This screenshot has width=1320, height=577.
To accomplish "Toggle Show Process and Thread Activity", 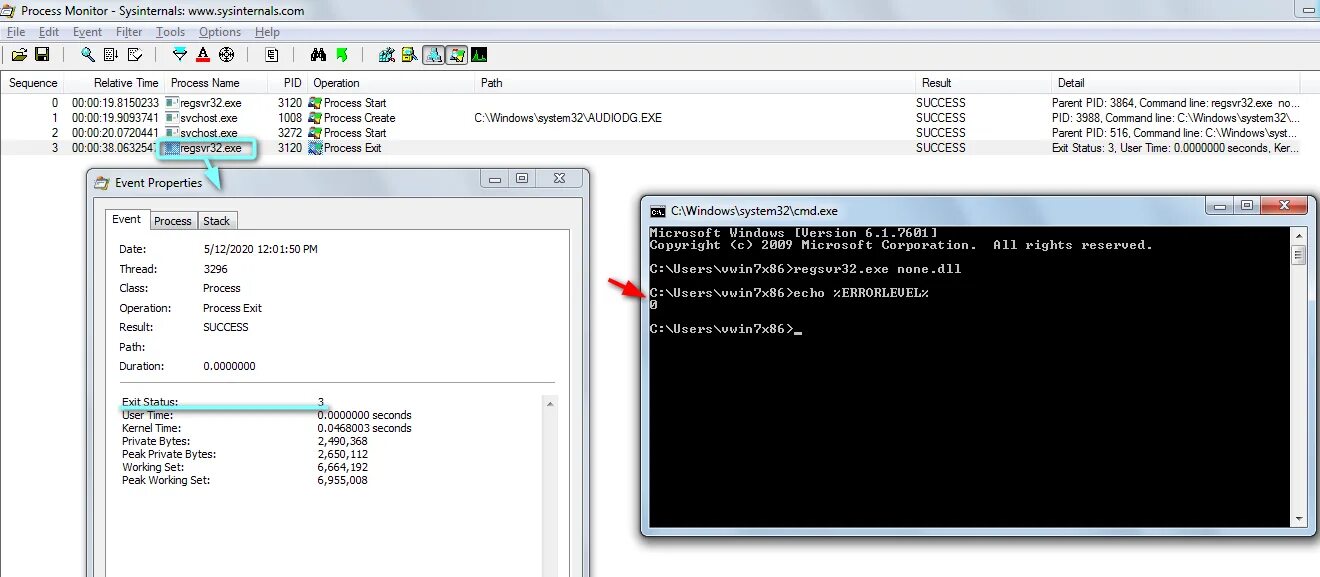I will tap(457, 55).
